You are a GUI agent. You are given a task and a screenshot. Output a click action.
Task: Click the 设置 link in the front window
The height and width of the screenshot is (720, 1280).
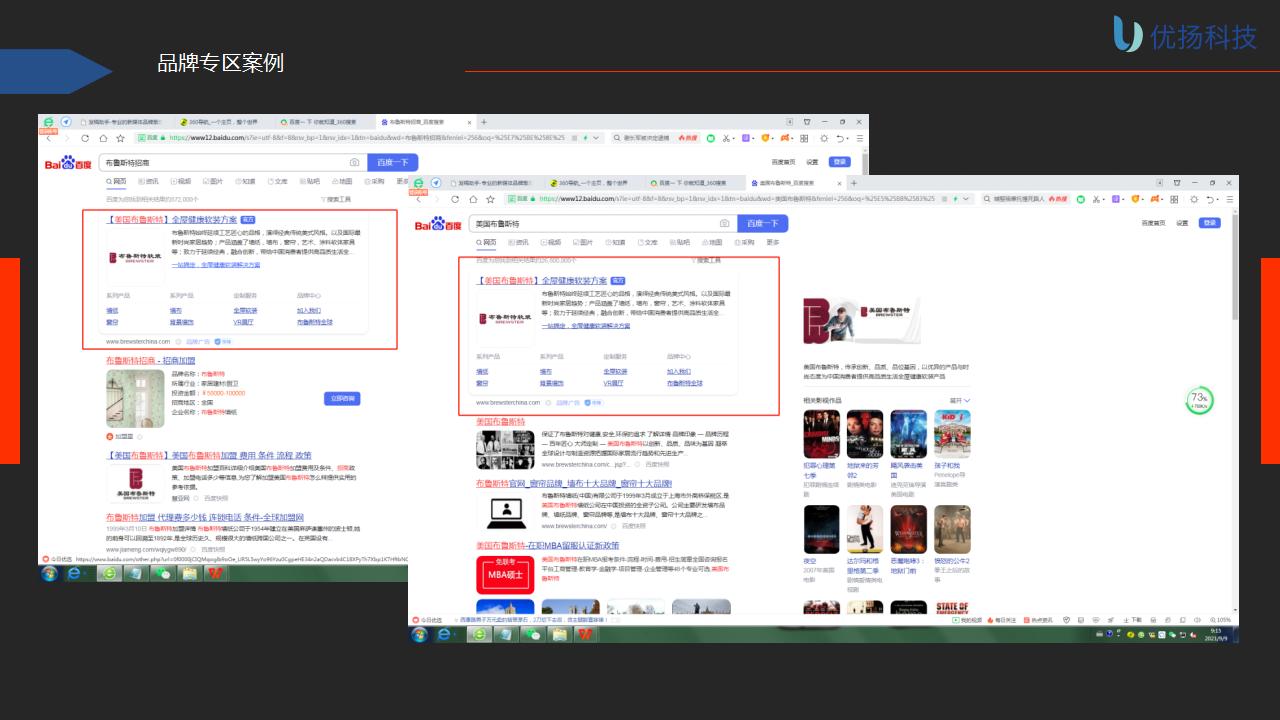[x=1182, y=223]
